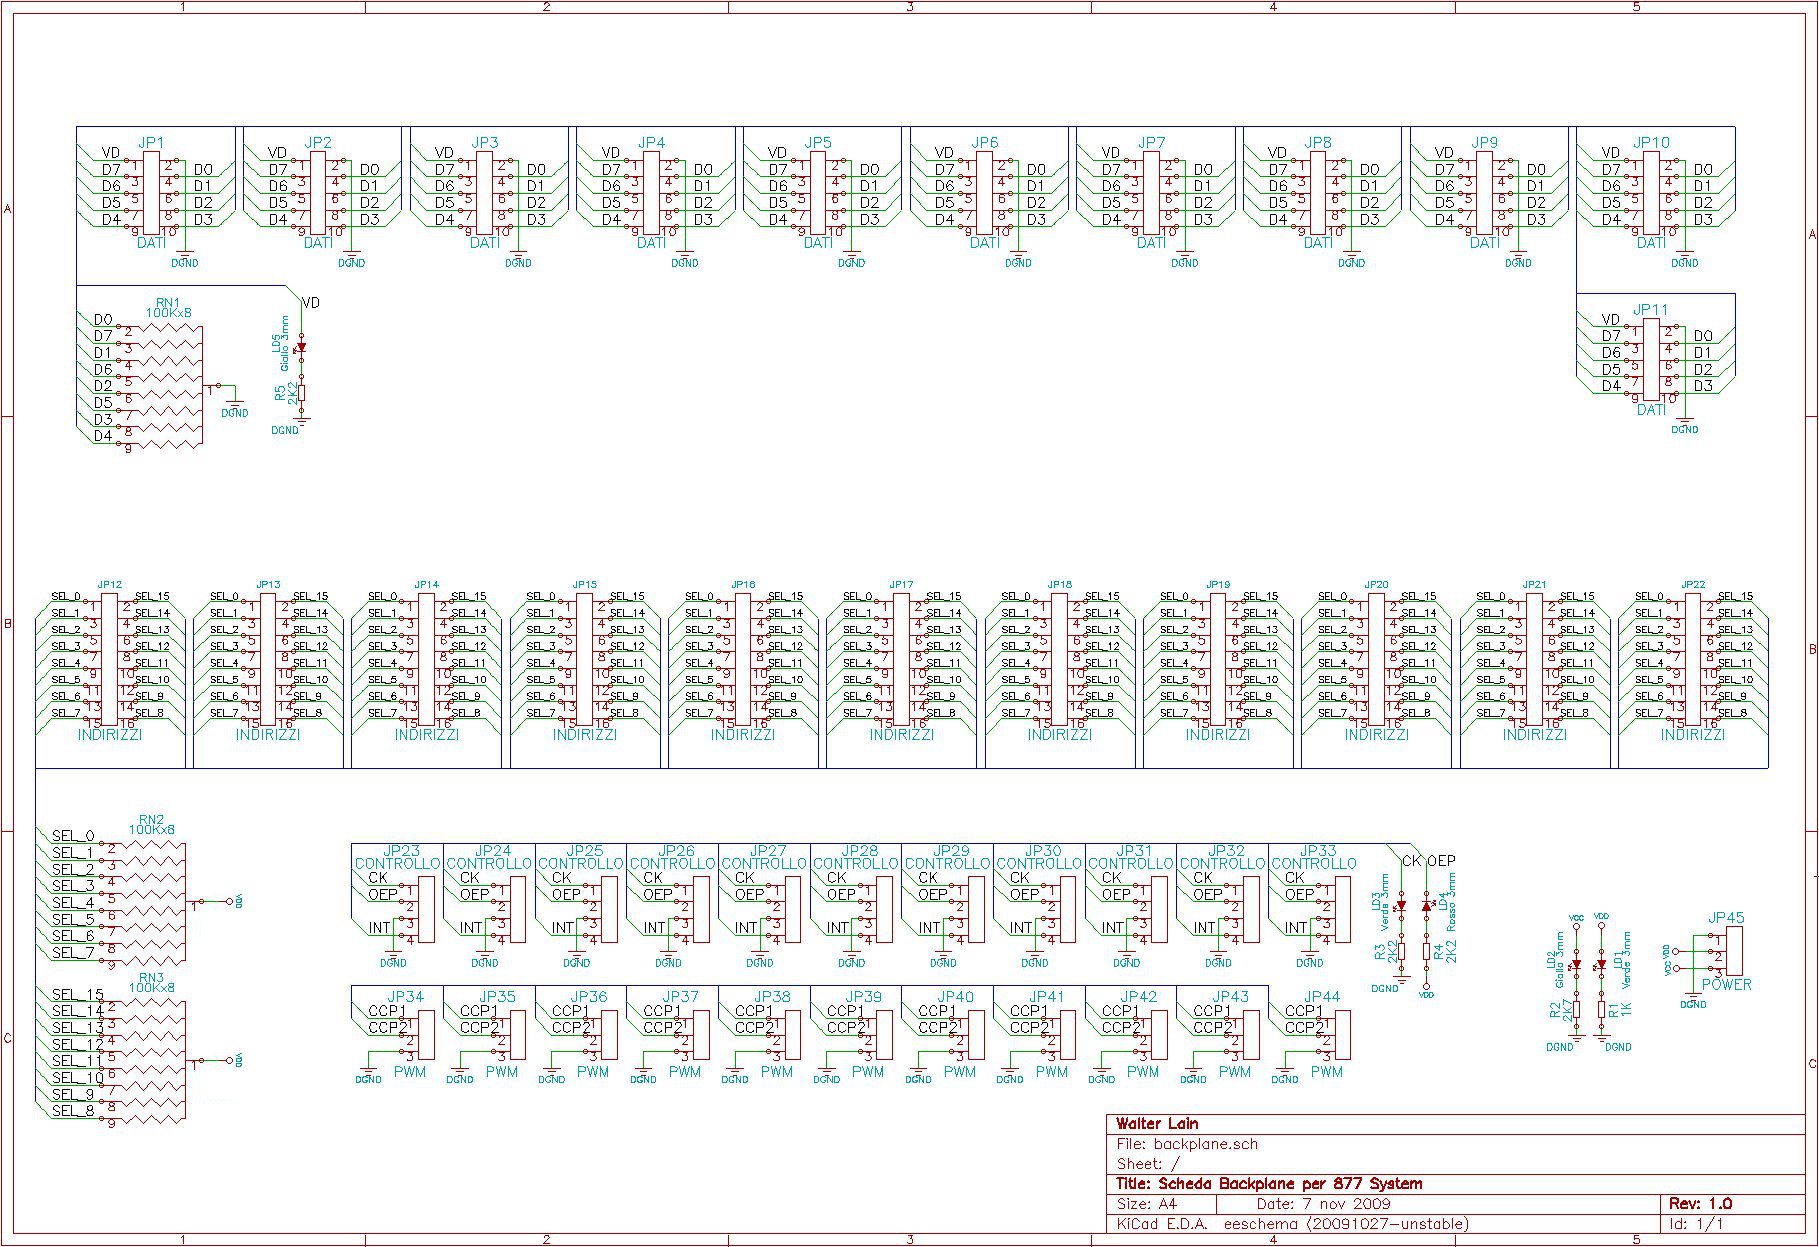Select the POWER connector value label

pos(1727,985)
